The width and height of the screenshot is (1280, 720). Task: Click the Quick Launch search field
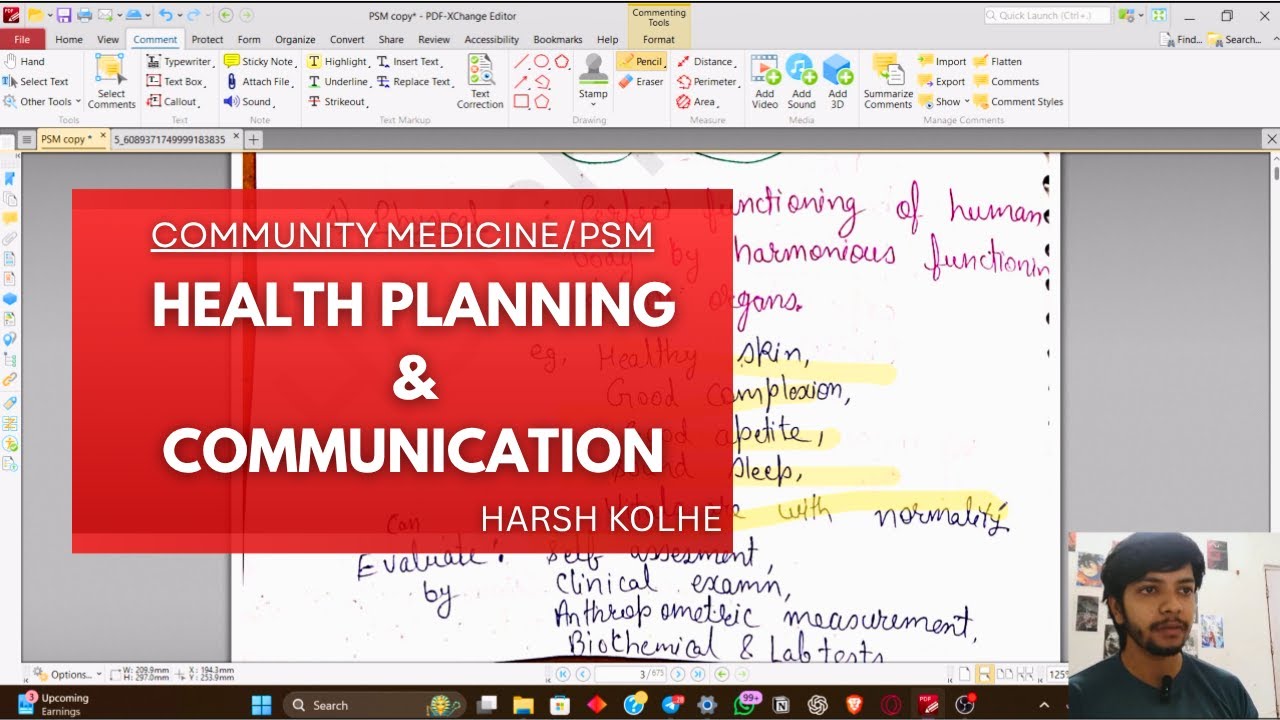click(x=1047, y=15)
